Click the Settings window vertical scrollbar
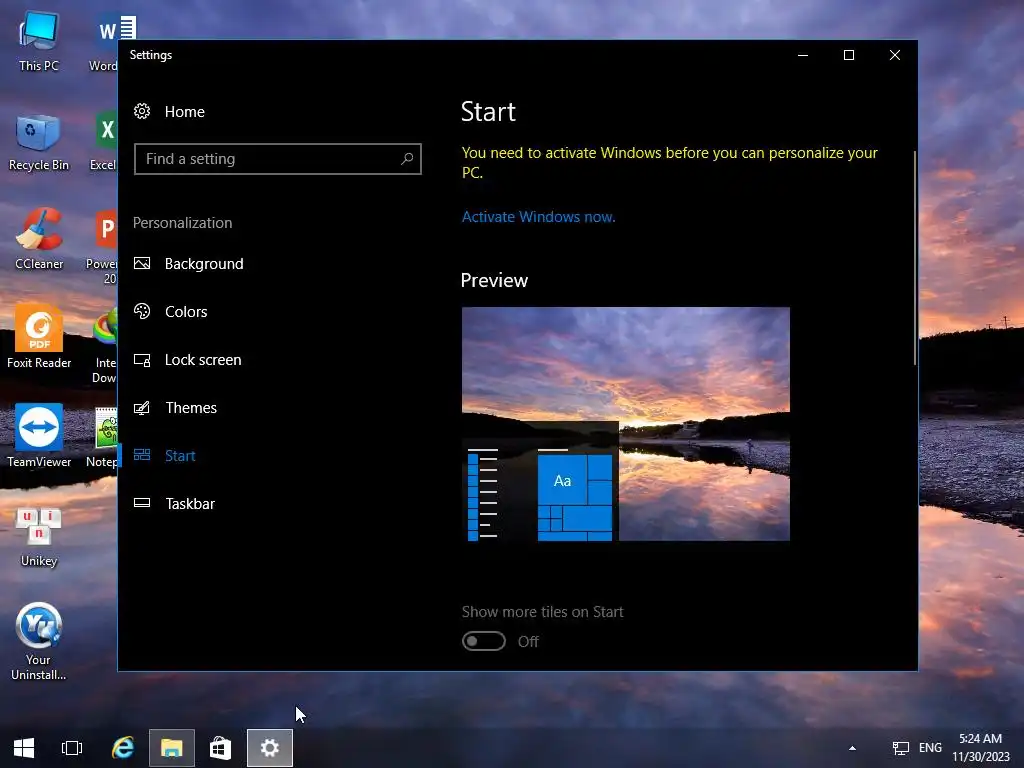Viewport: 1024px width, 768px height. tap(914, 258)
